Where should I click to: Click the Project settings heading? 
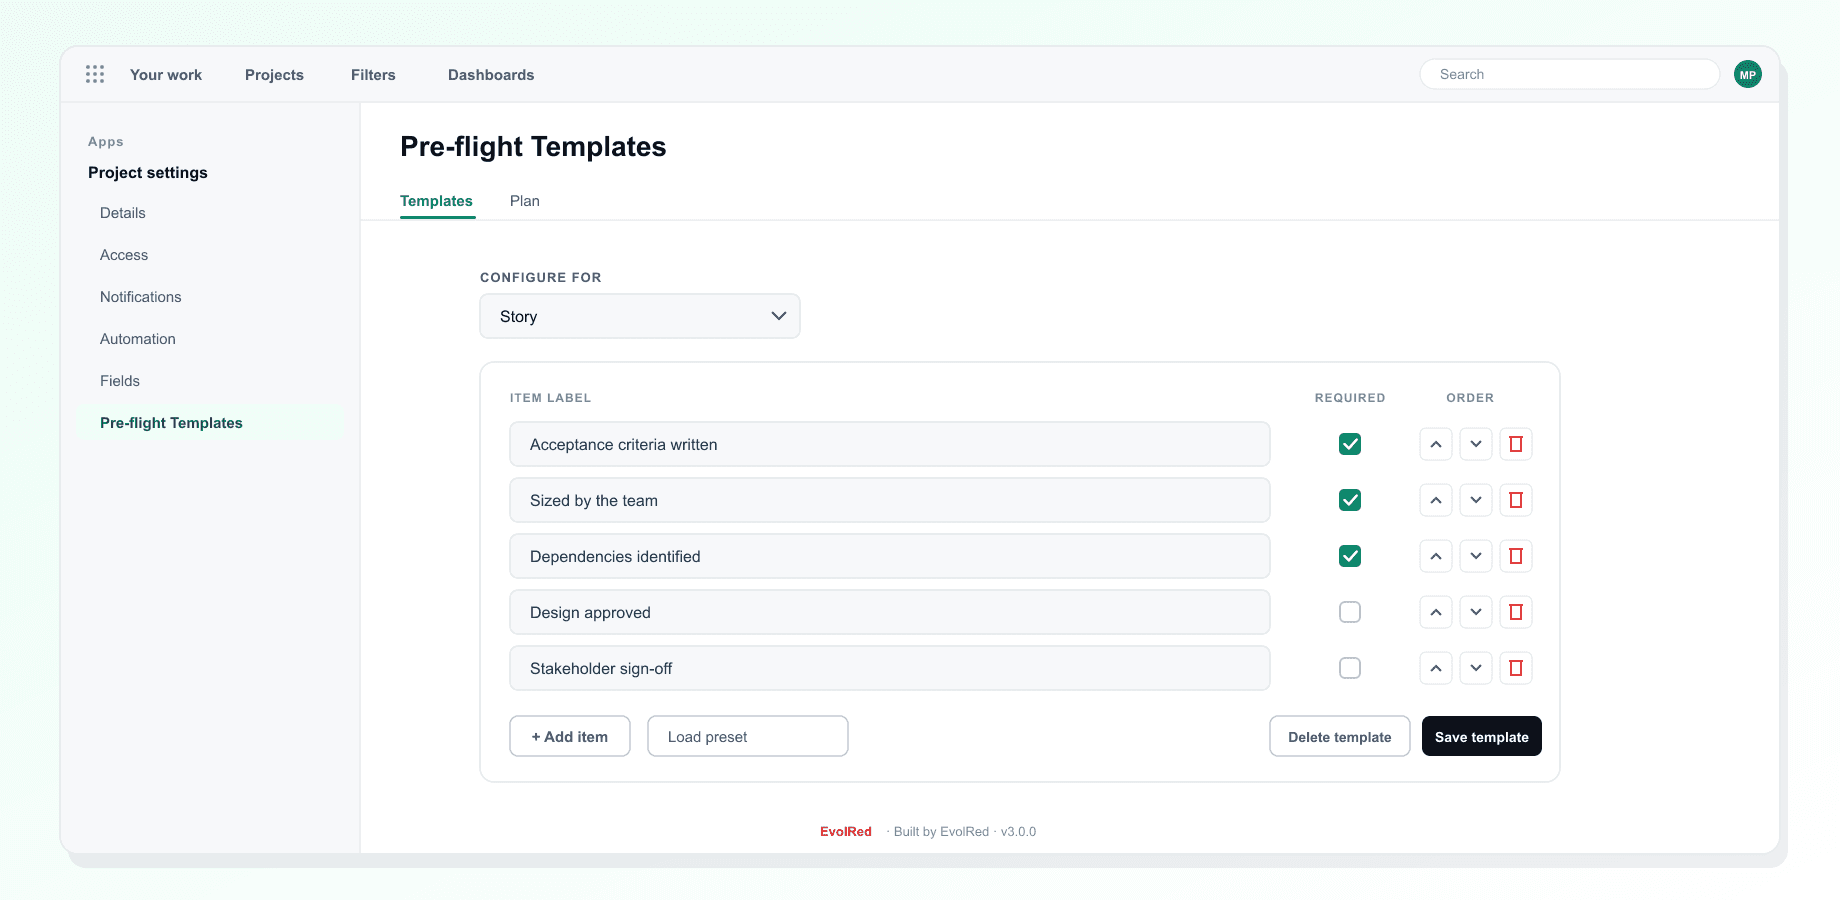tap(148, 173)
